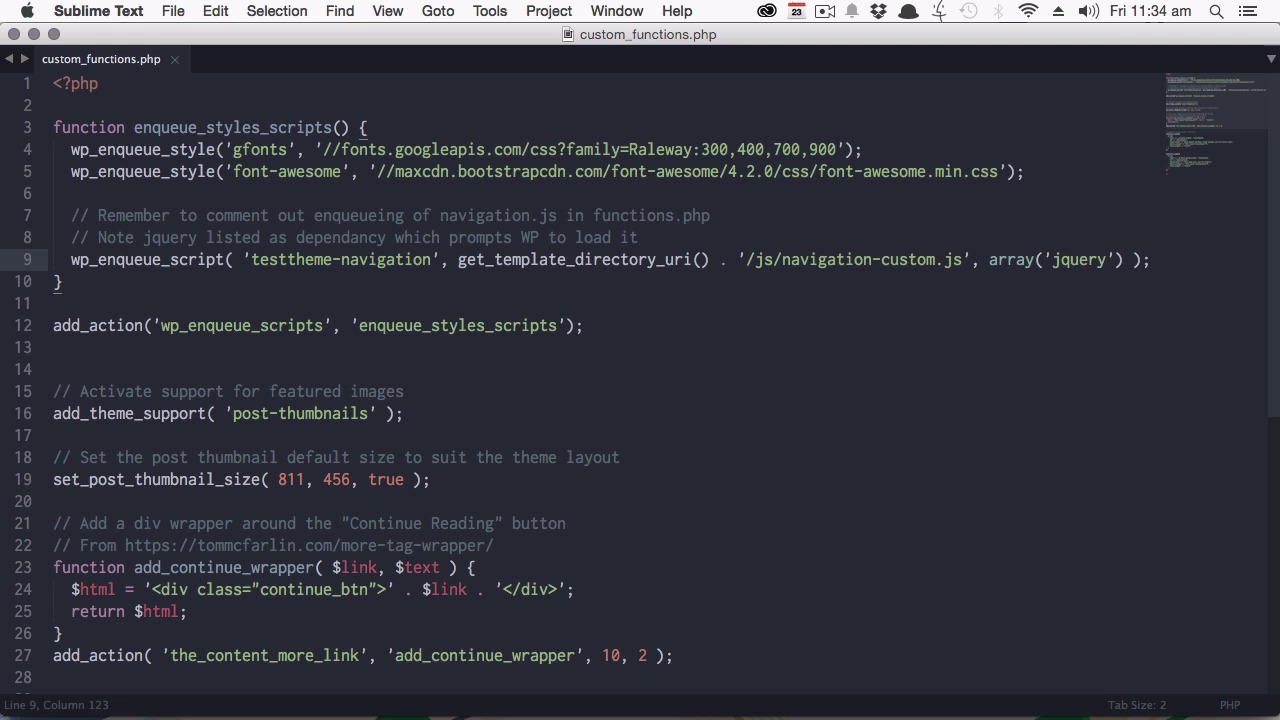The image size is (1280, 720).
Task: Click 'the_content_more_link' string
Action: tap(264, 656)
